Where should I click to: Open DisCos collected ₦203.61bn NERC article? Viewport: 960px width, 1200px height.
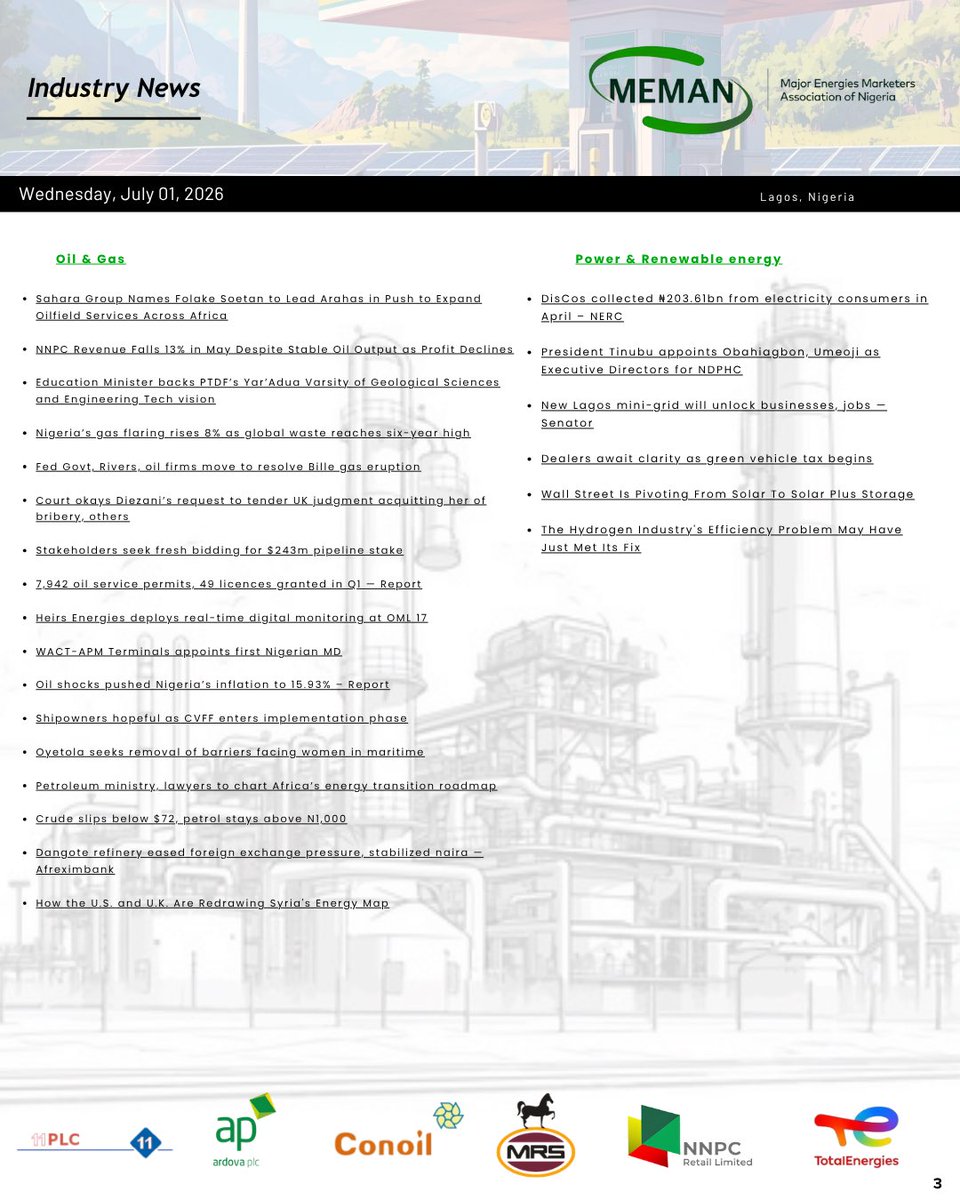tap(734, 307)
